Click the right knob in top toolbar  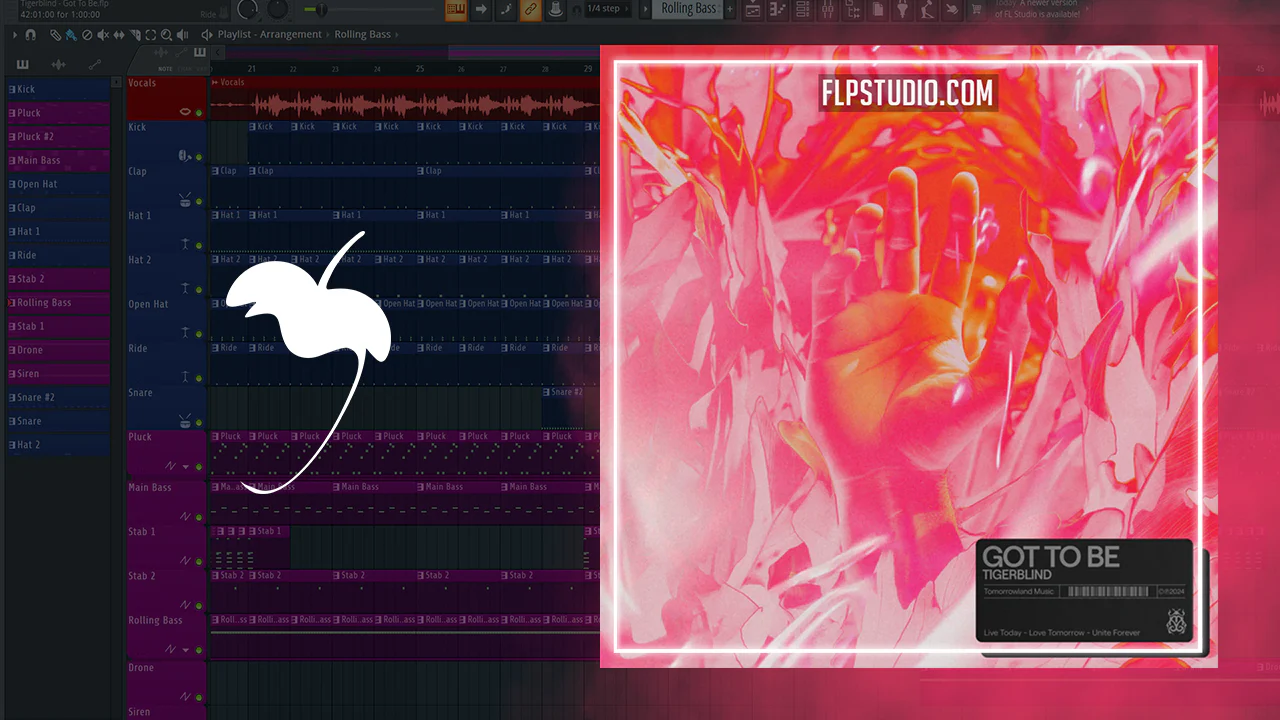click(277, 9)
